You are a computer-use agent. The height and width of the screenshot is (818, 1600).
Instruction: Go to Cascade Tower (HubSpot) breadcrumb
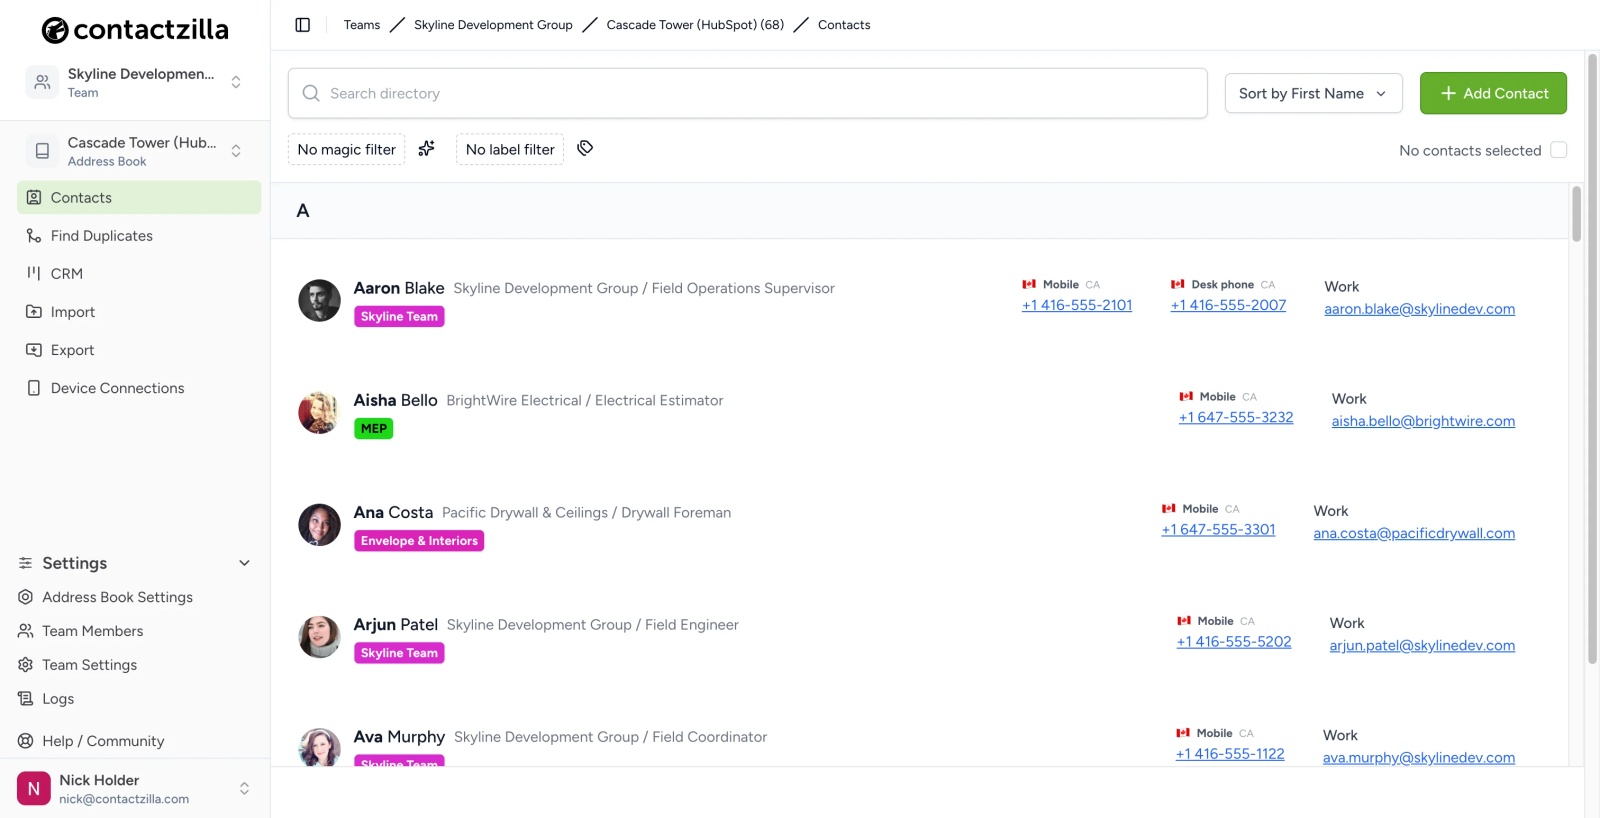695,25
